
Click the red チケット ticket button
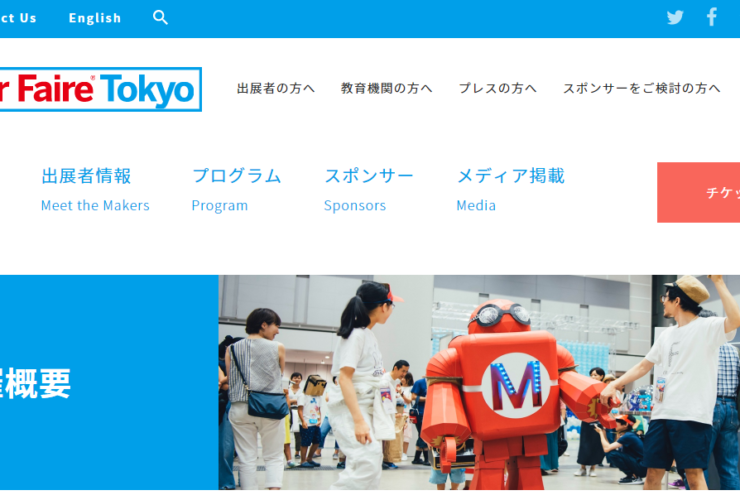click(698, 192)
